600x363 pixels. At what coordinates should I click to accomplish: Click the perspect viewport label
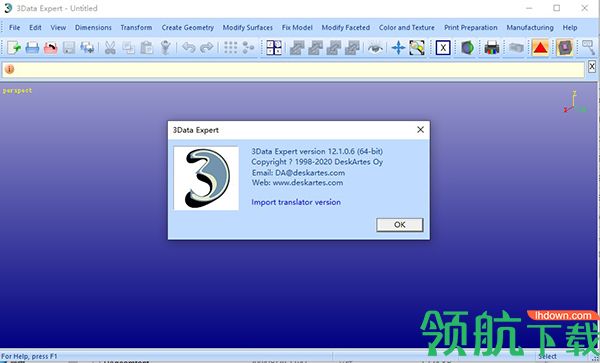pyautogui.click(x=17, y=91)
